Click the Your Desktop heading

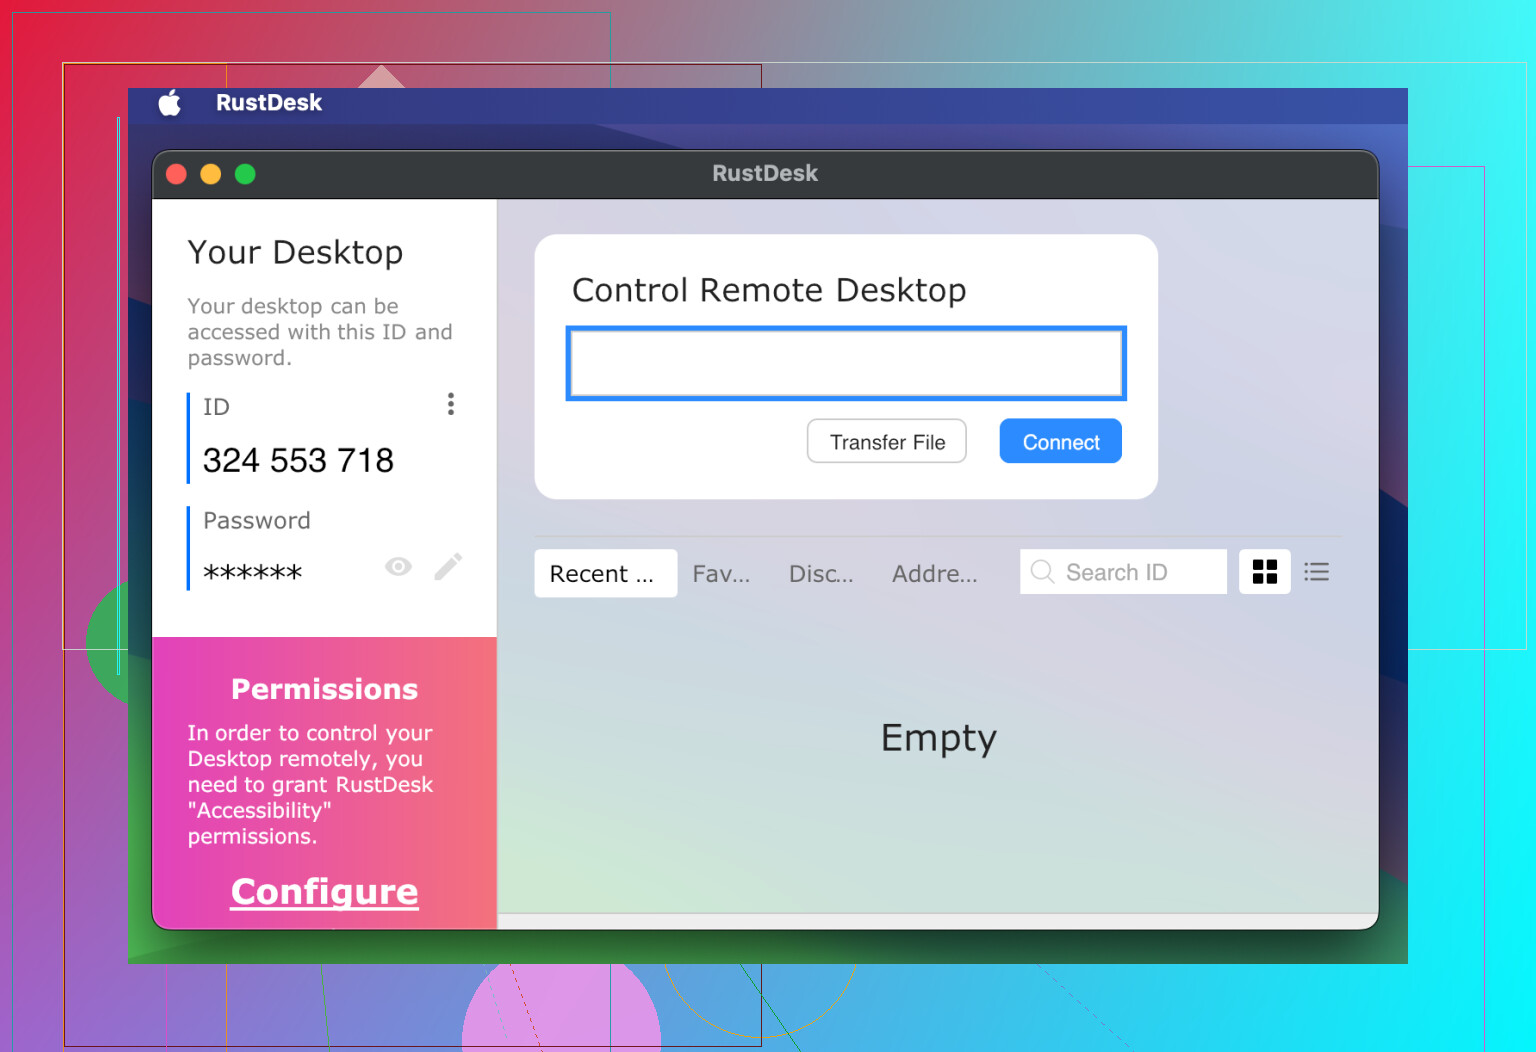(x=295, y=252)
